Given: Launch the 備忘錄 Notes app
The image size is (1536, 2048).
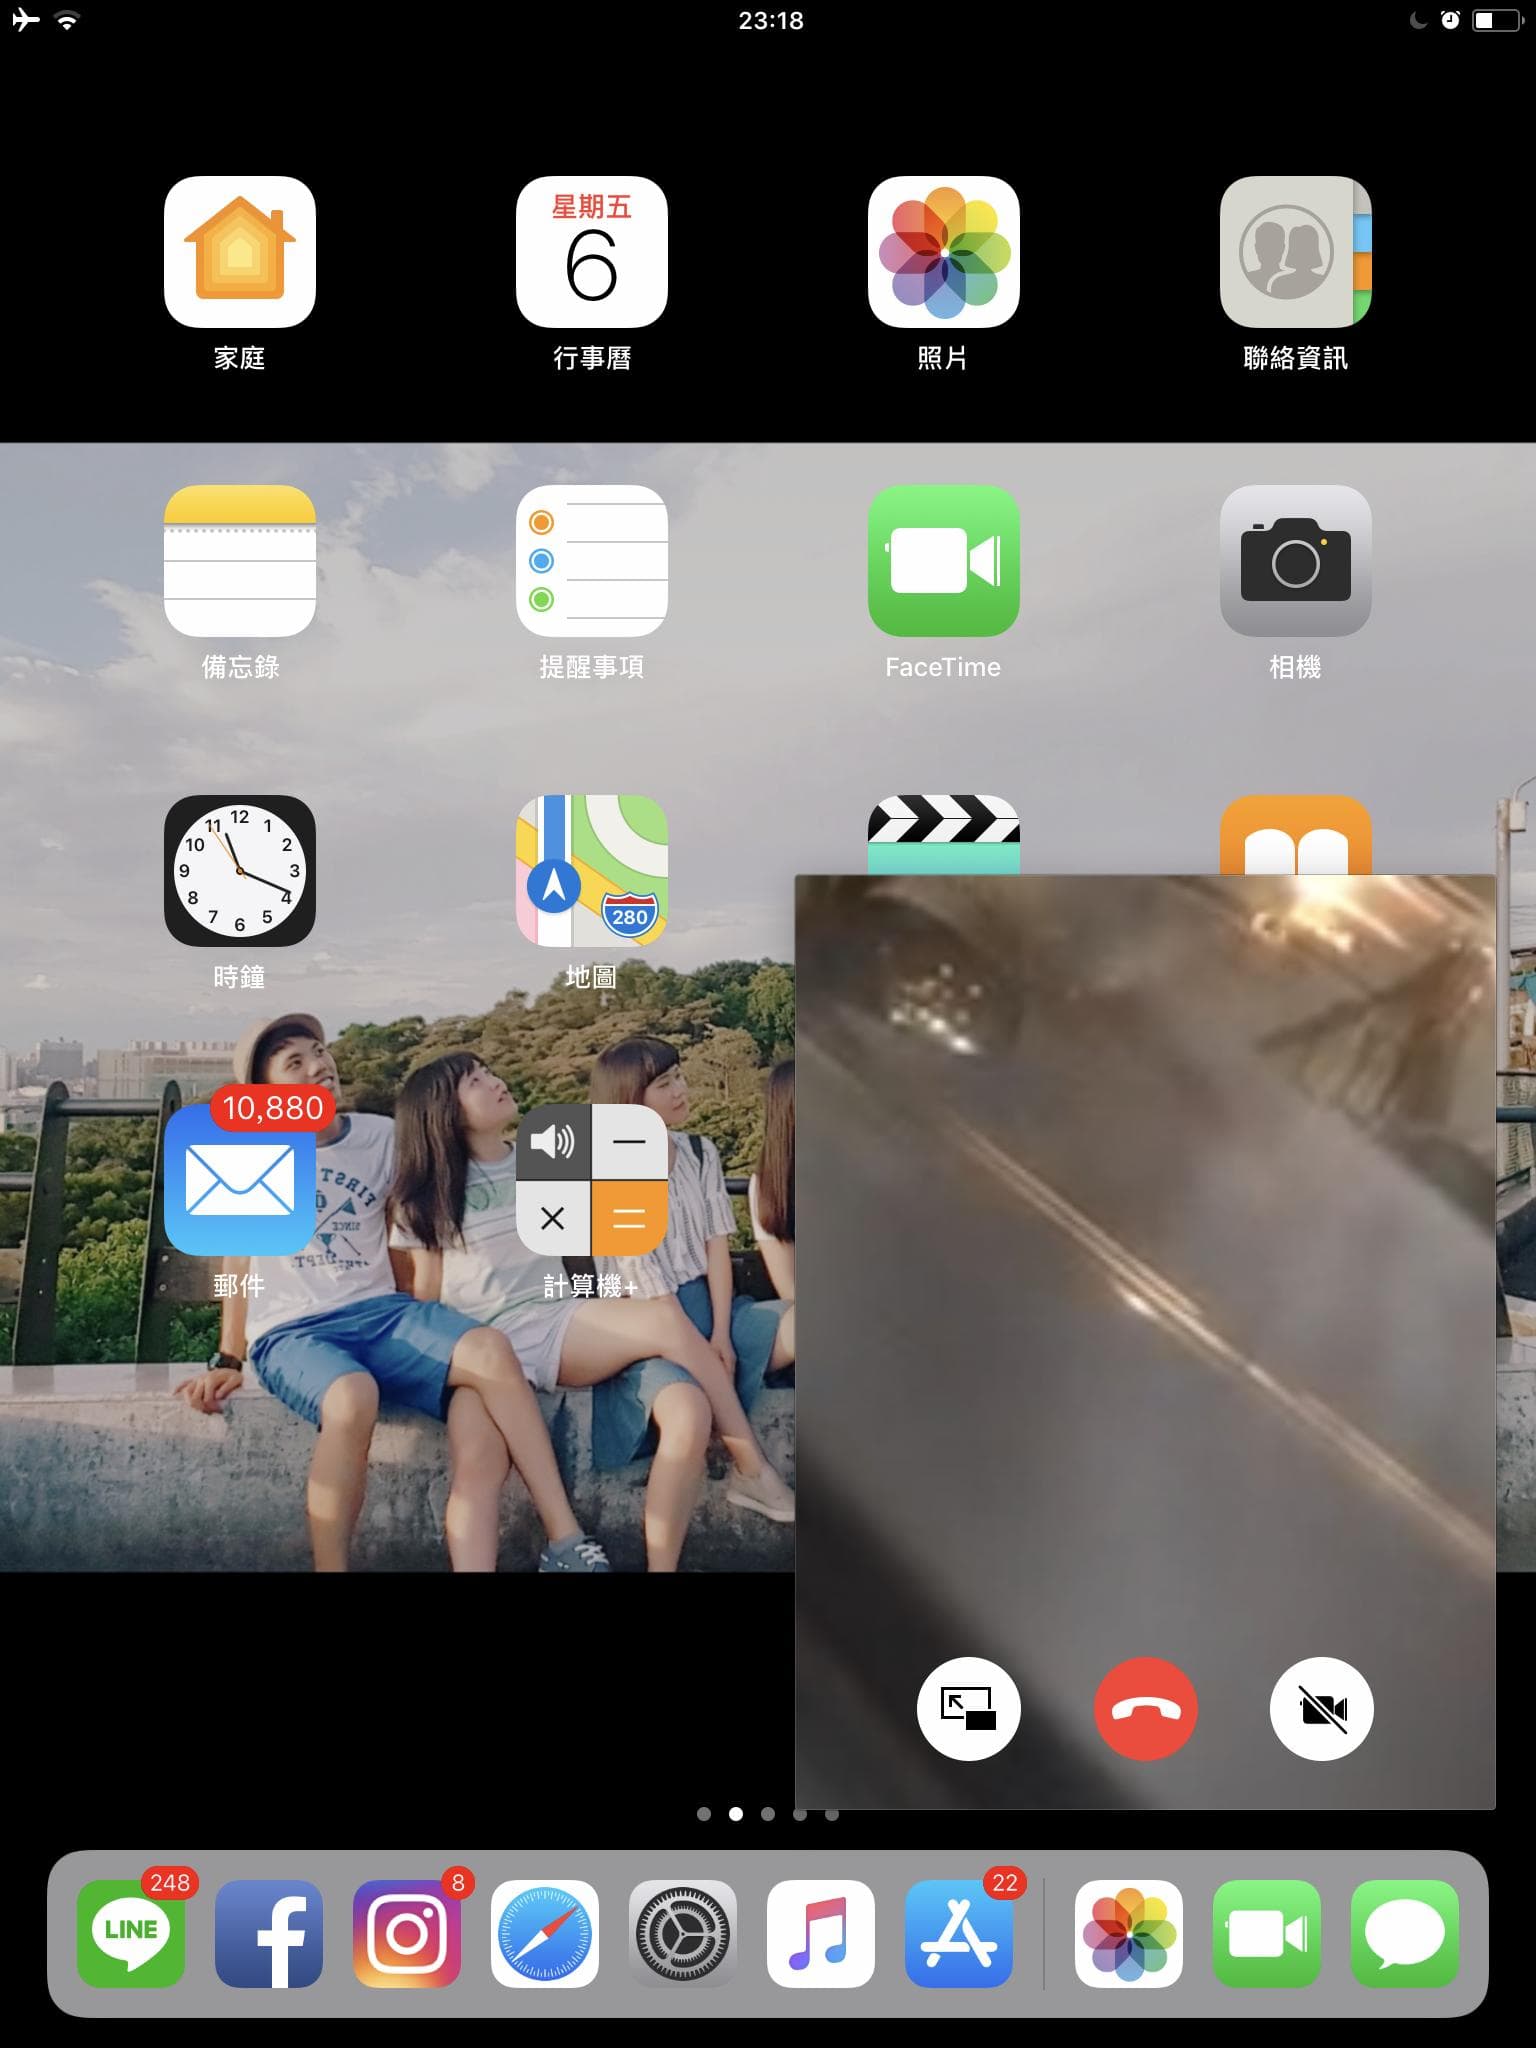Looking at the screenshot, I should pyautogui.click(x=239, y=561).
